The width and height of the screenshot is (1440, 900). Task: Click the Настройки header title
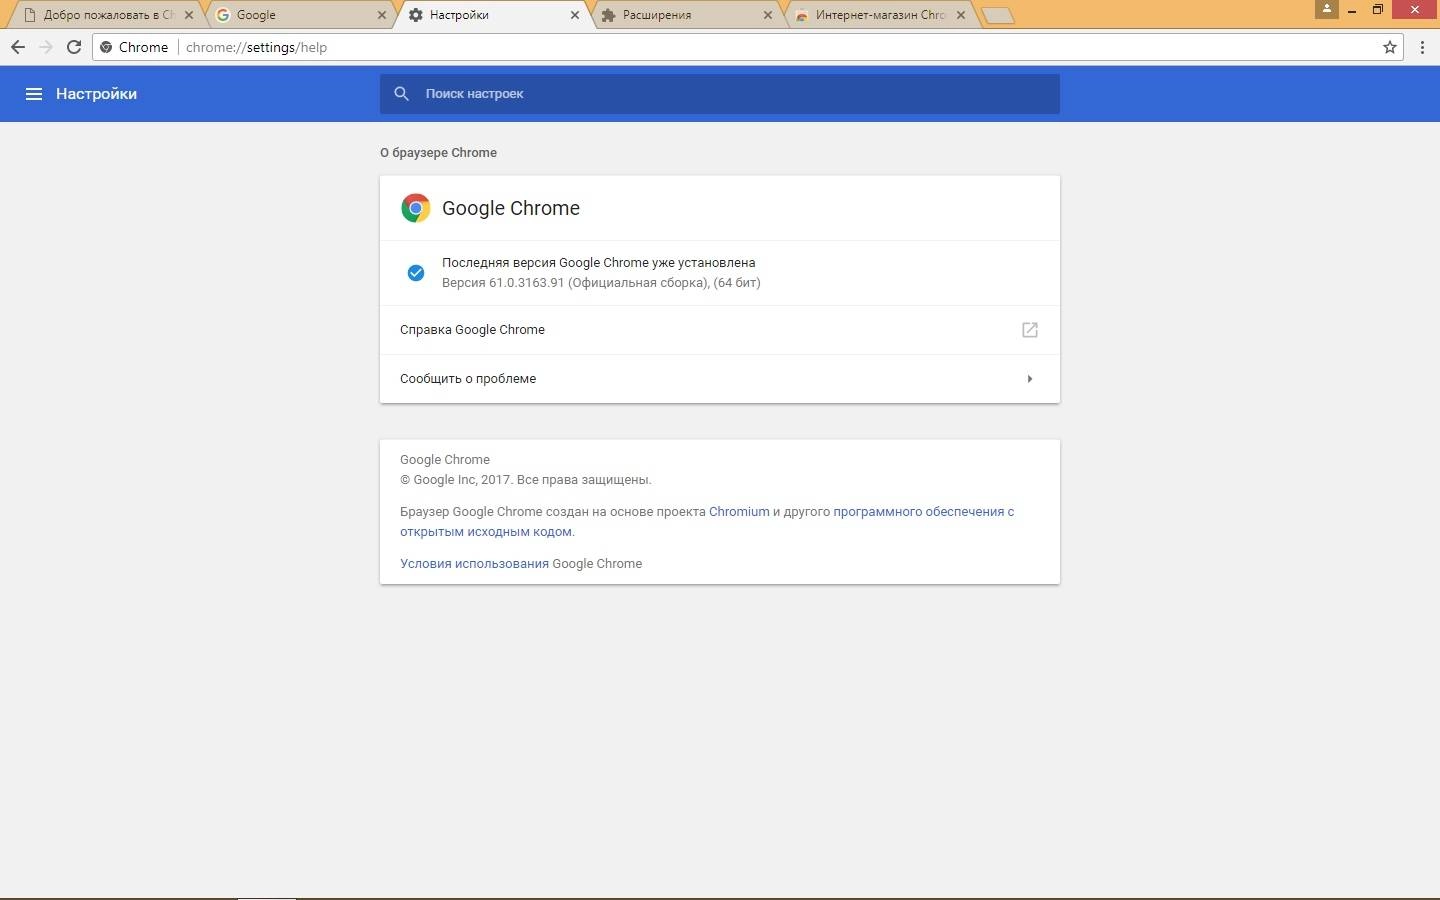coord(96,94)
